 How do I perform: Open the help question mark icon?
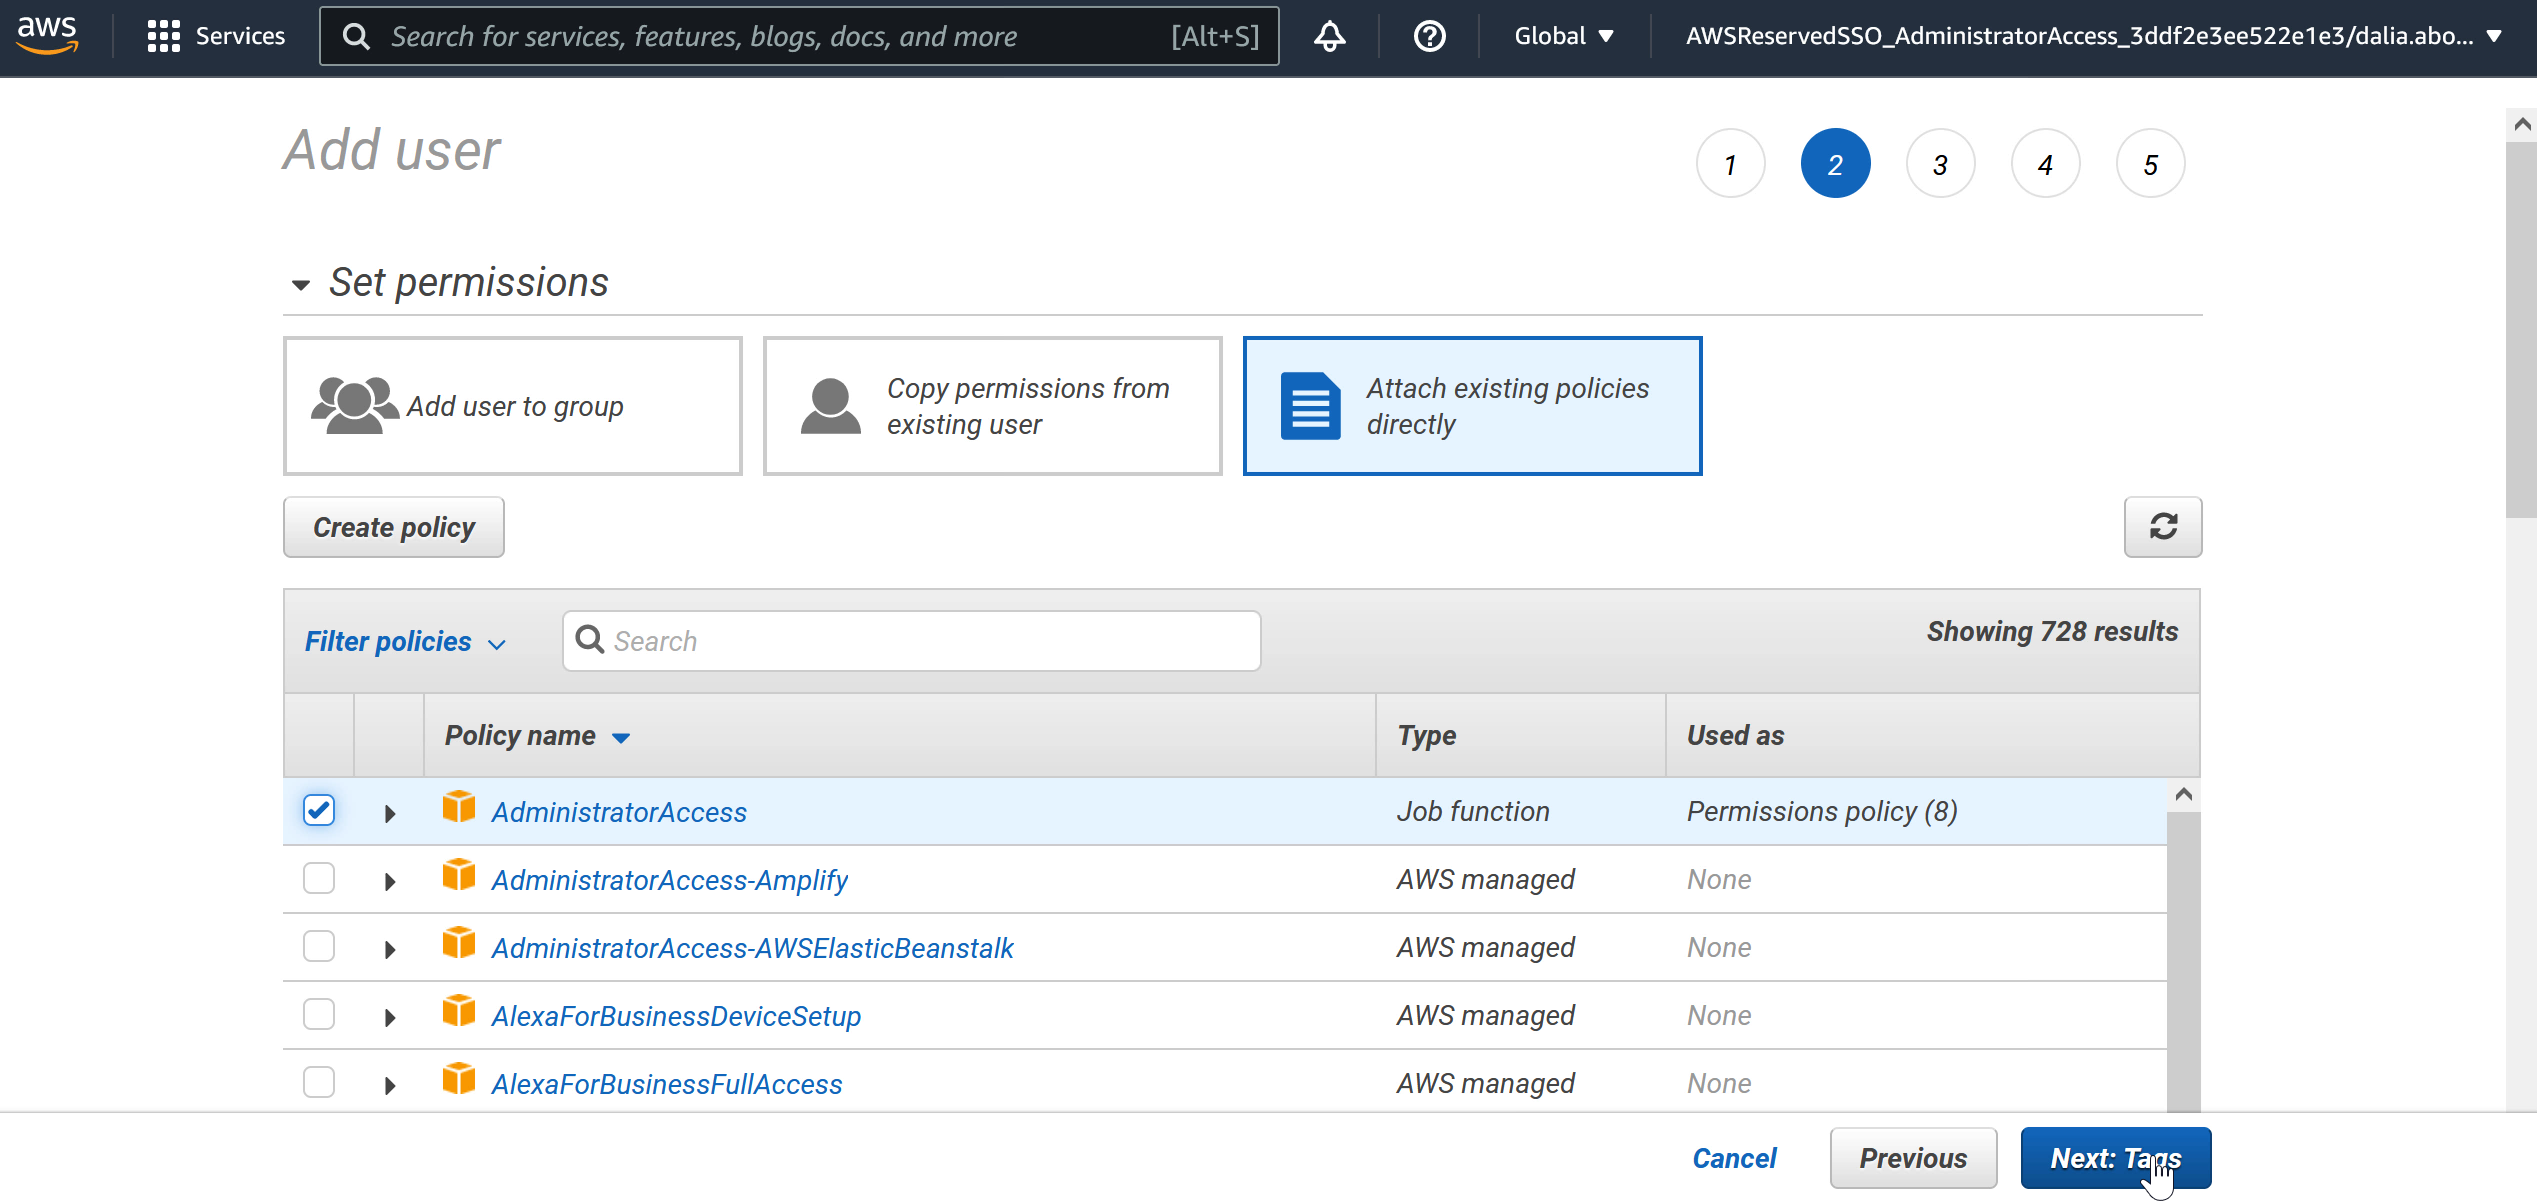pyautogui.click(x=1429, y=36)
